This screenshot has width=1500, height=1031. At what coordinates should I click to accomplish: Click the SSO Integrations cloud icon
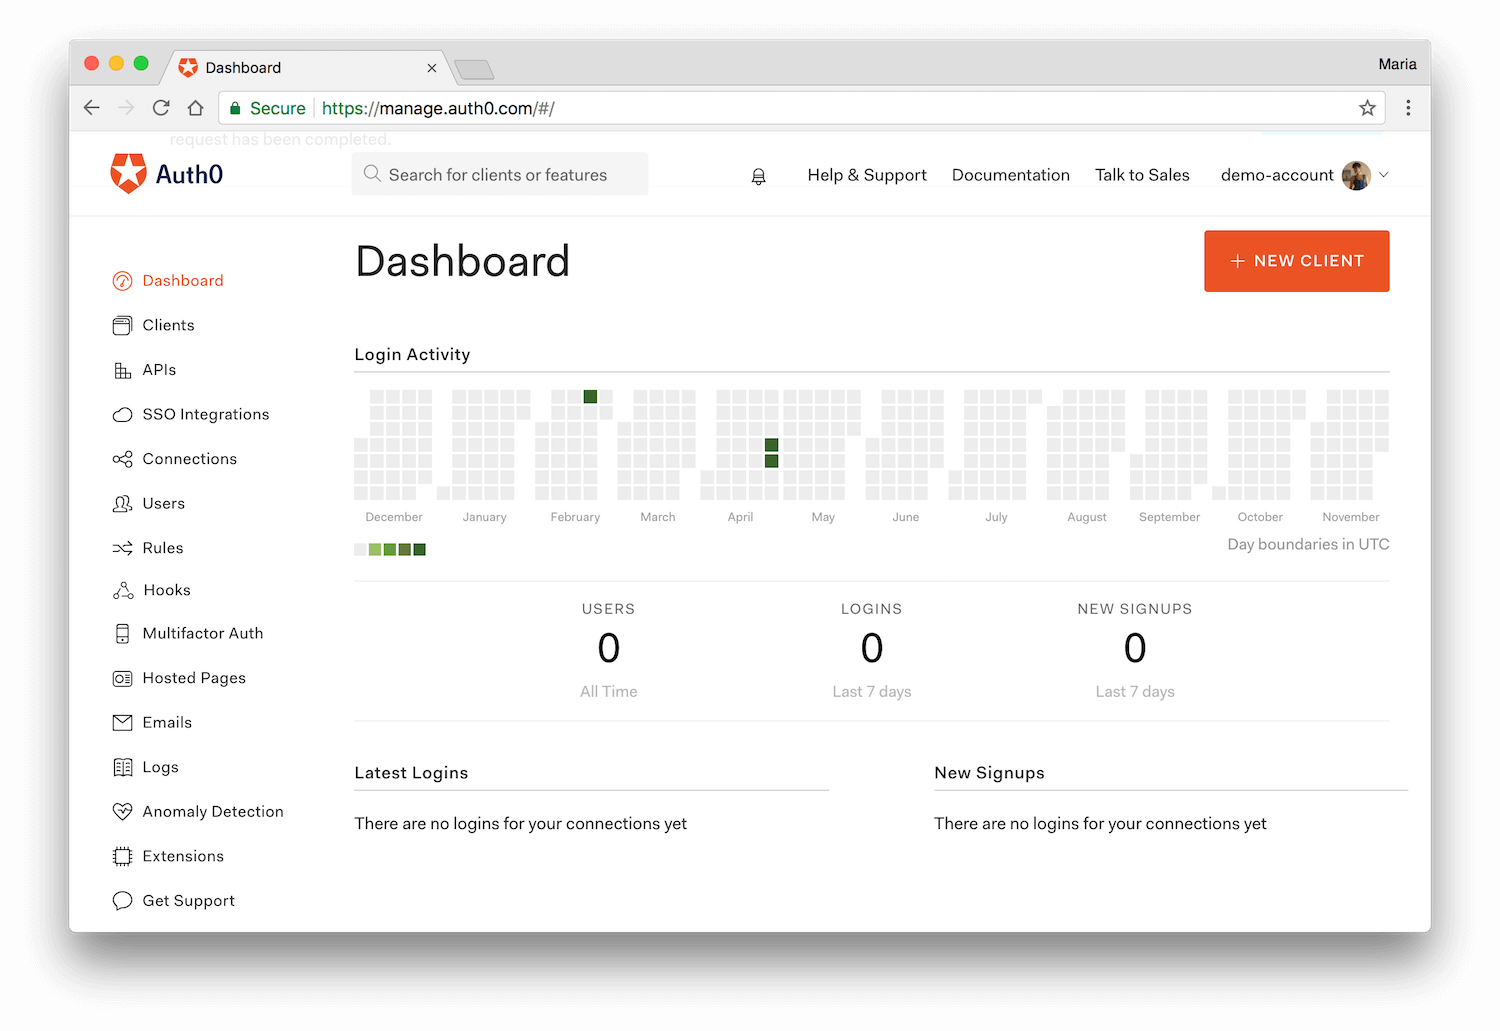[122, 414]
